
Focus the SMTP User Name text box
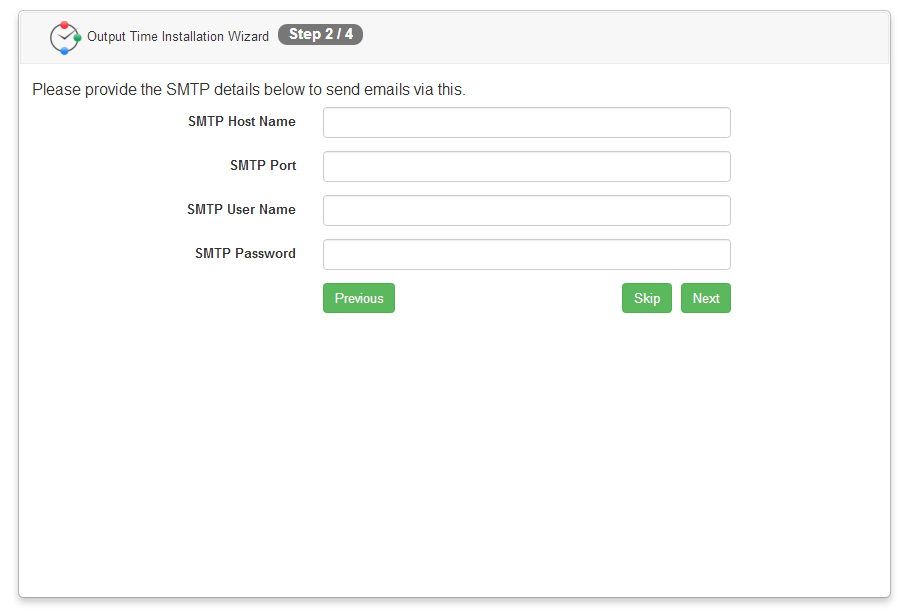526,211
